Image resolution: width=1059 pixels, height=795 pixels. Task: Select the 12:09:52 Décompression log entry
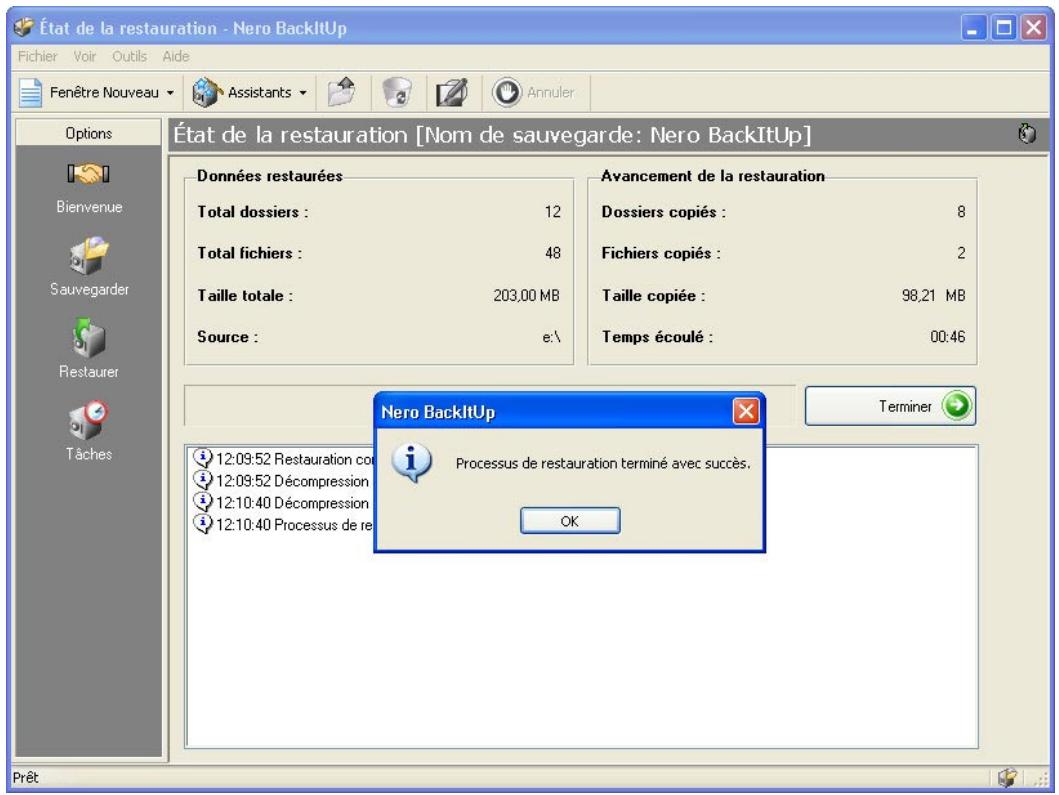pyautogui.click(x=283, y=481)
